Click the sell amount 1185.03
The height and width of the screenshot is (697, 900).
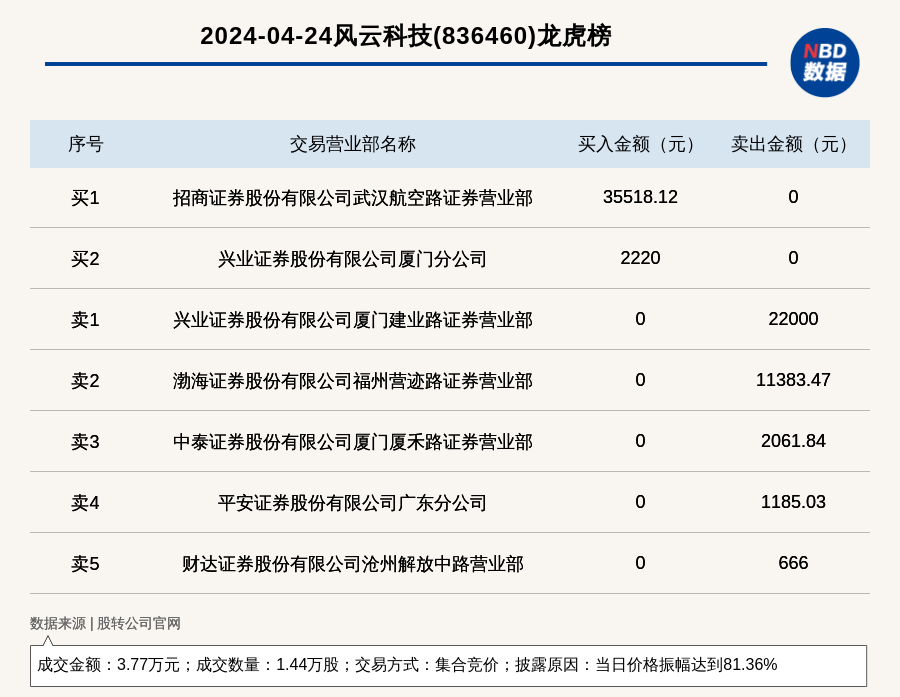point(793,502)
